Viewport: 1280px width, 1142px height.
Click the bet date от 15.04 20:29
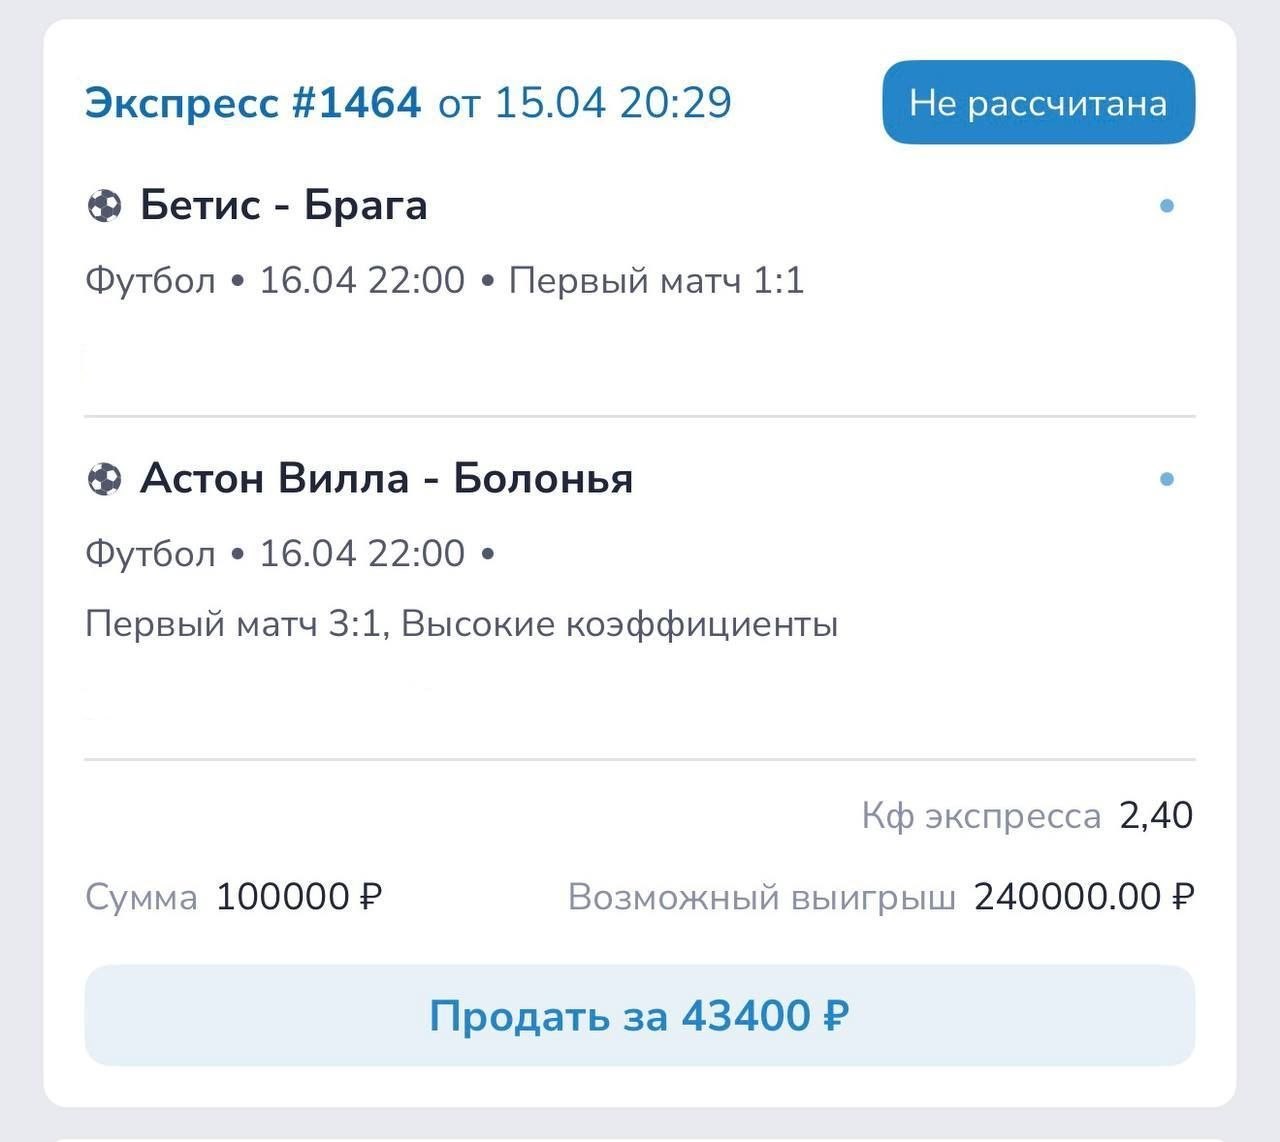tap(585, 103)
